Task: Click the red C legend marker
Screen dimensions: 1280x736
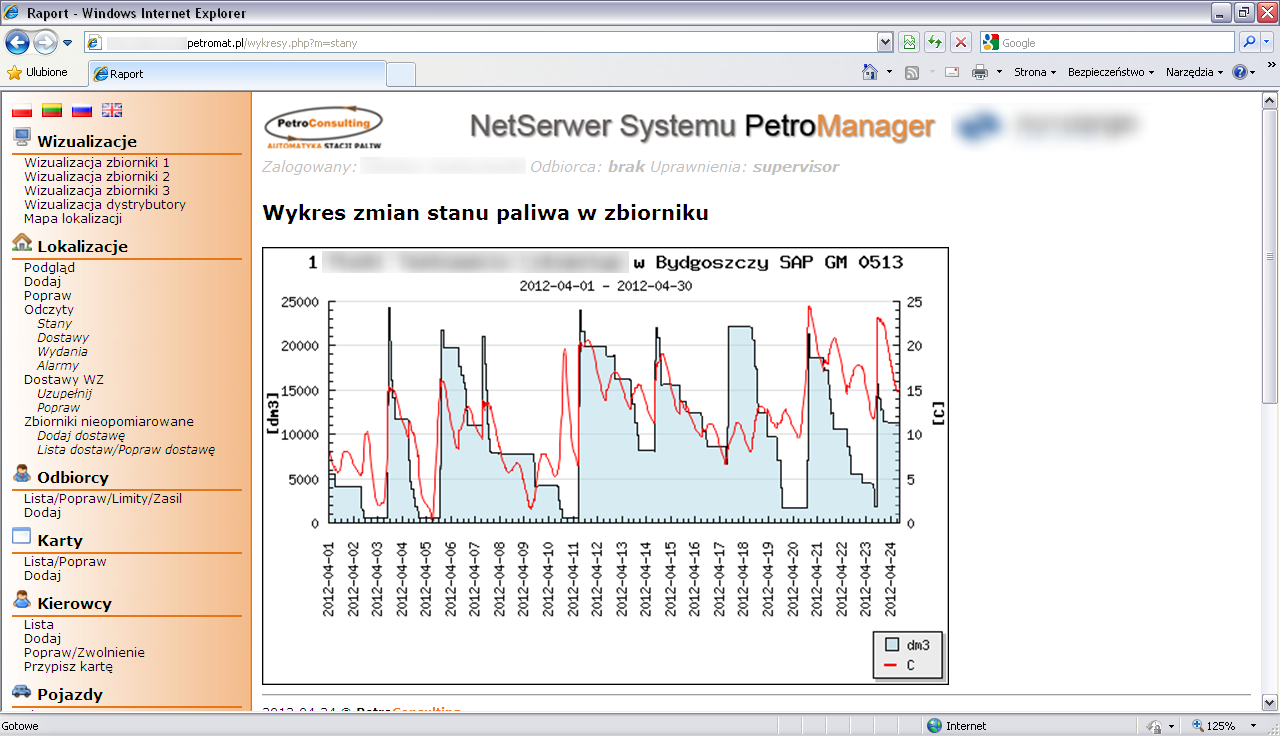Action: click(892, 666)
